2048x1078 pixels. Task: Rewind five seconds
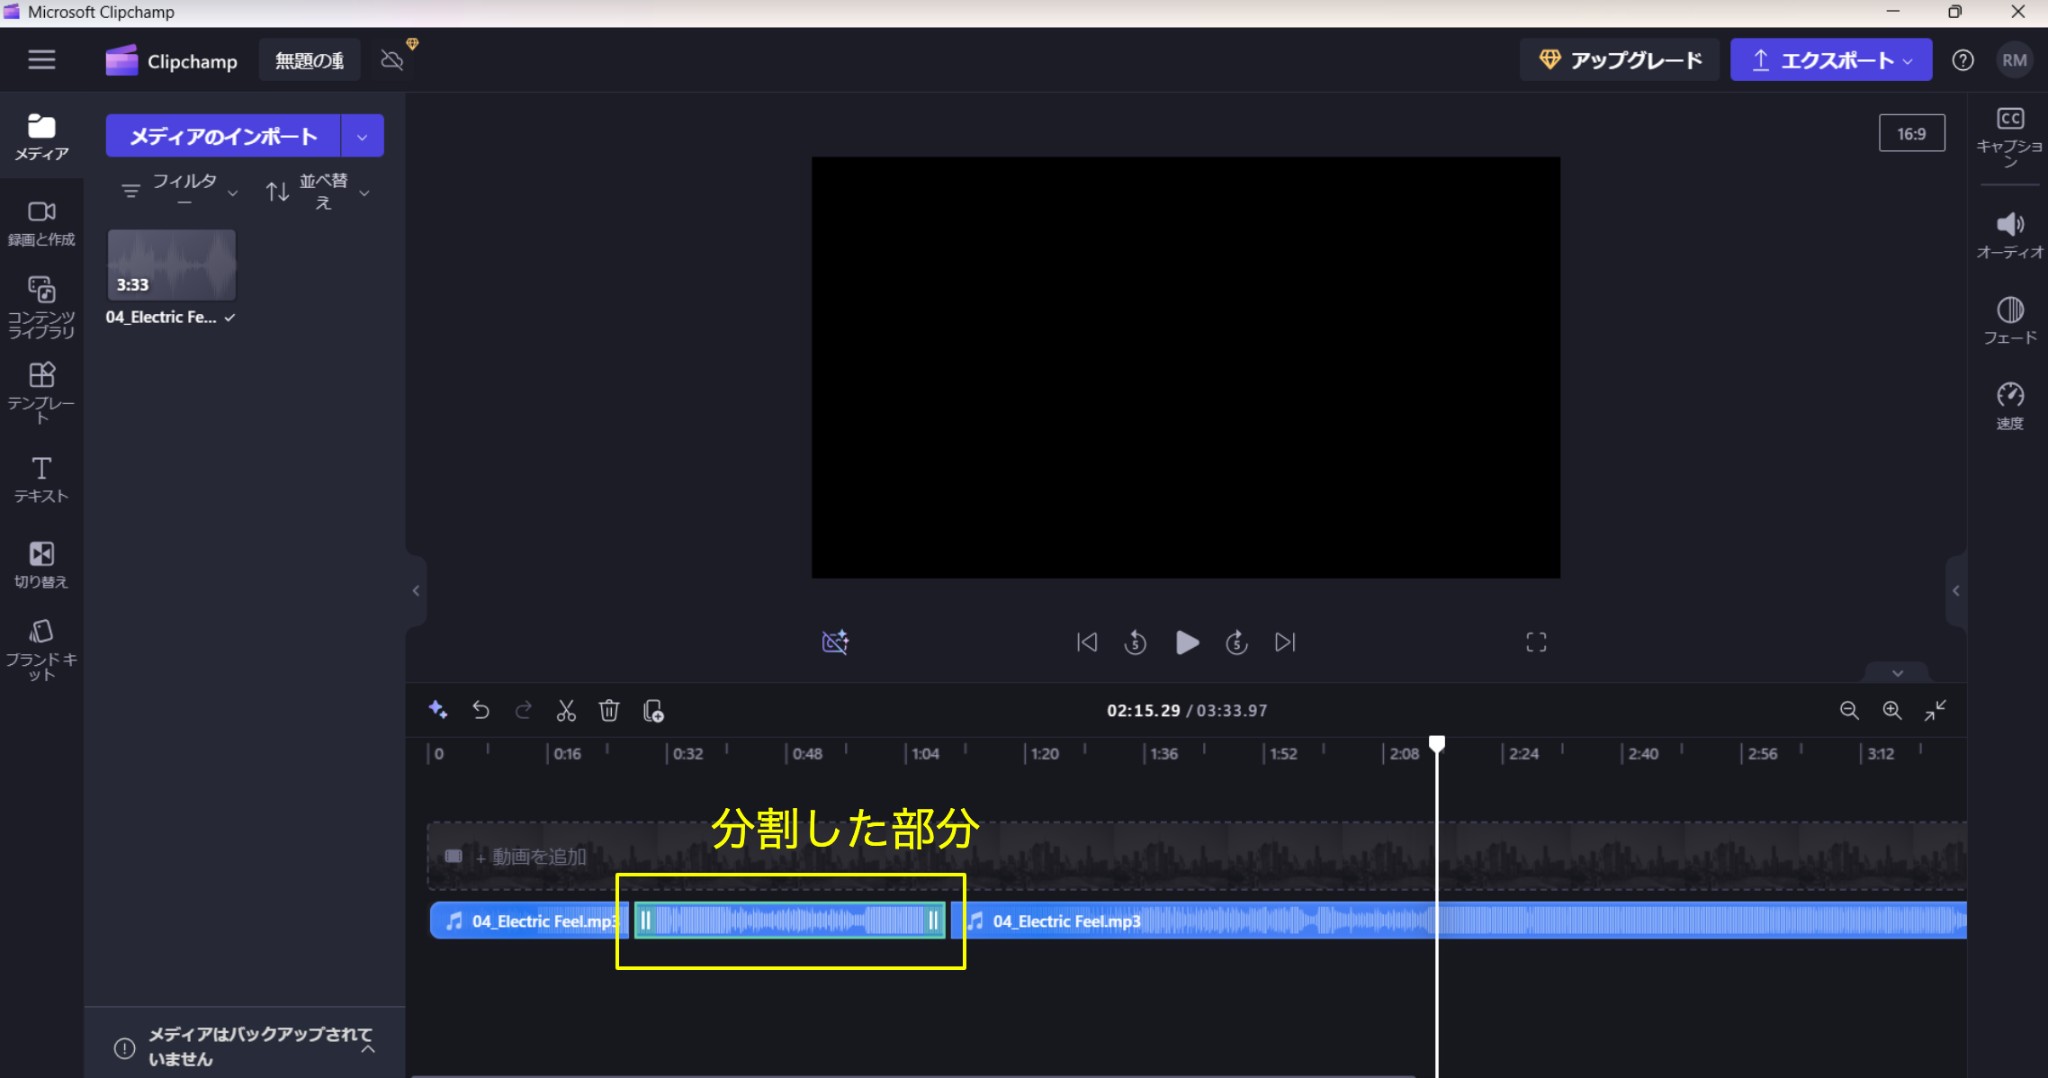tap(1135, 642)
